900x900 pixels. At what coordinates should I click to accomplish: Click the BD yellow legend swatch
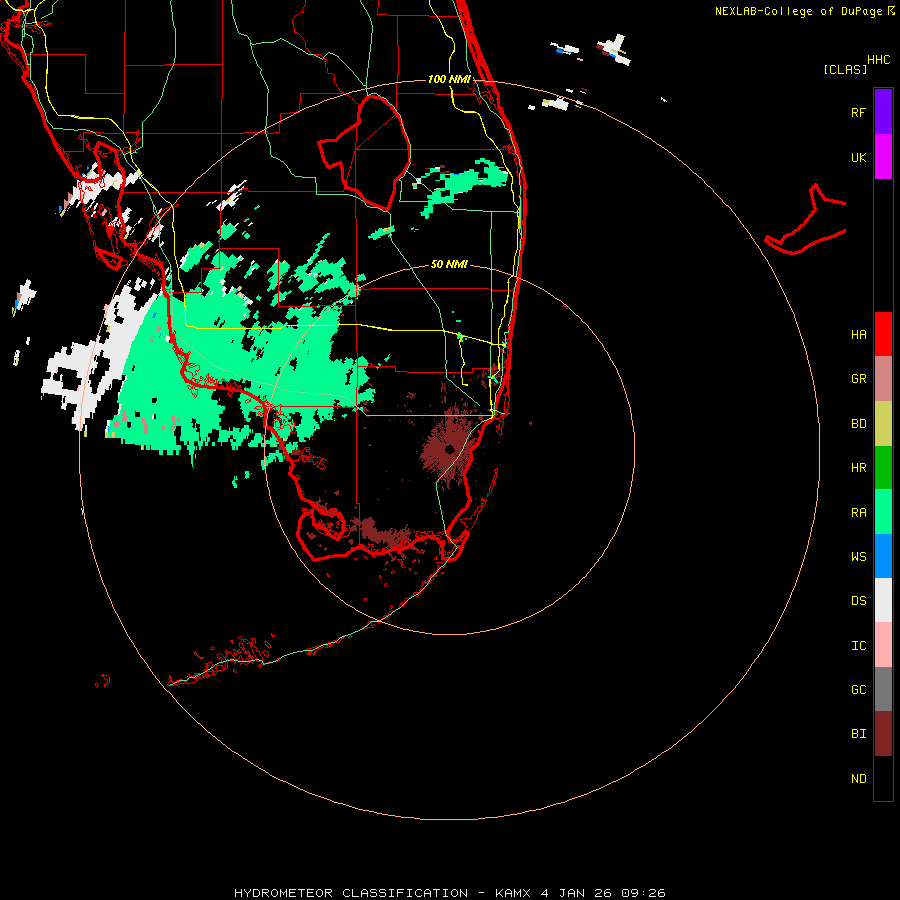point(883,424)
